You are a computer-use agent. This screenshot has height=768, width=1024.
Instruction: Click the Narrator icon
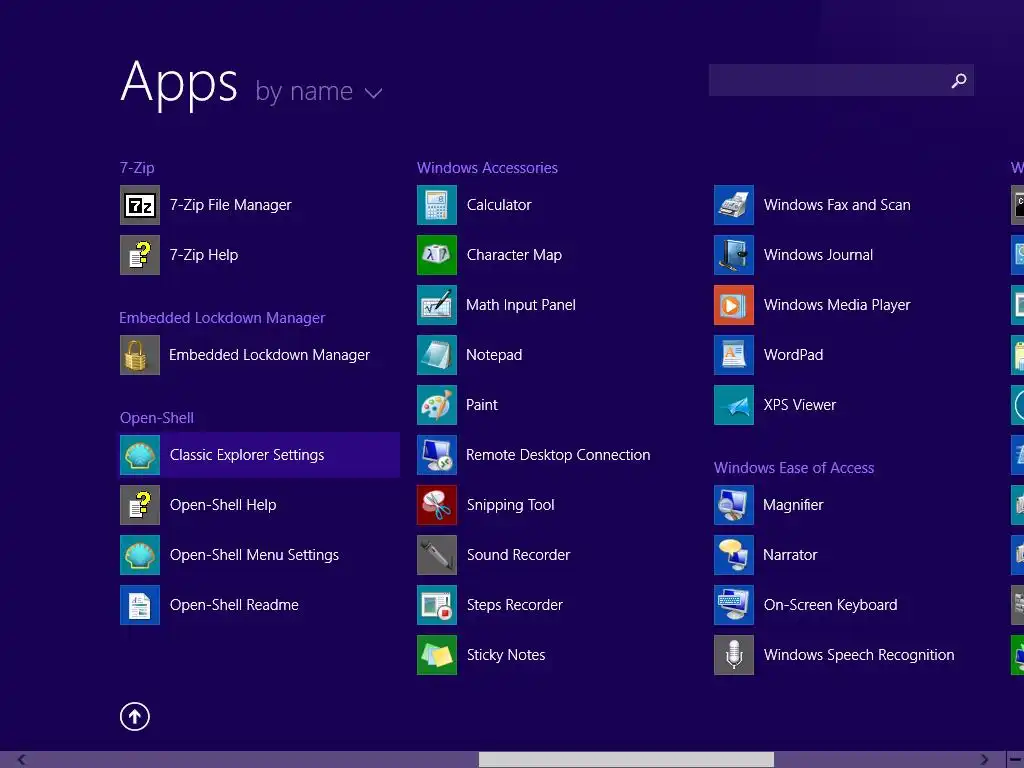(x=734, y=555)
